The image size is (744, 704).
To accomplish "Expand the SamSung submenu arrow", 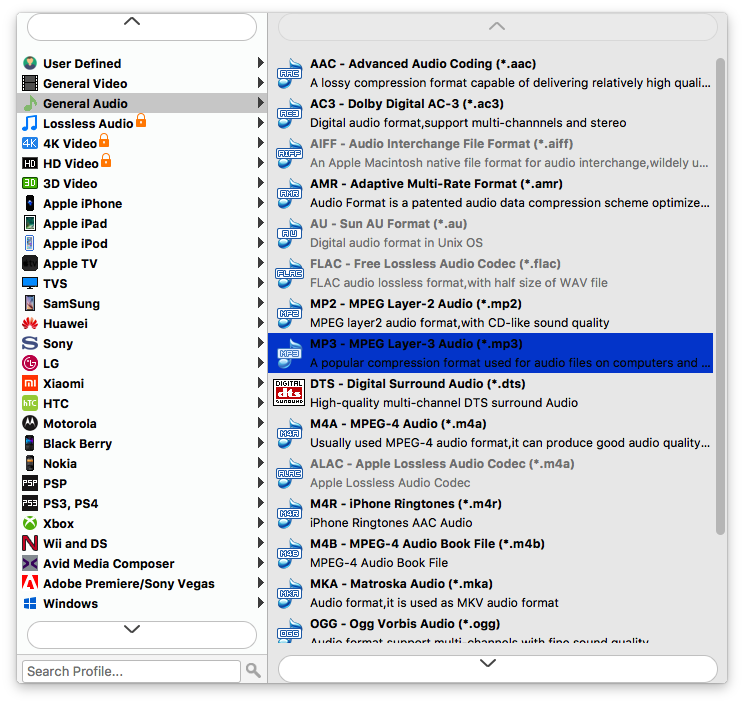I will pyautogui.click(x=260, y=302).
